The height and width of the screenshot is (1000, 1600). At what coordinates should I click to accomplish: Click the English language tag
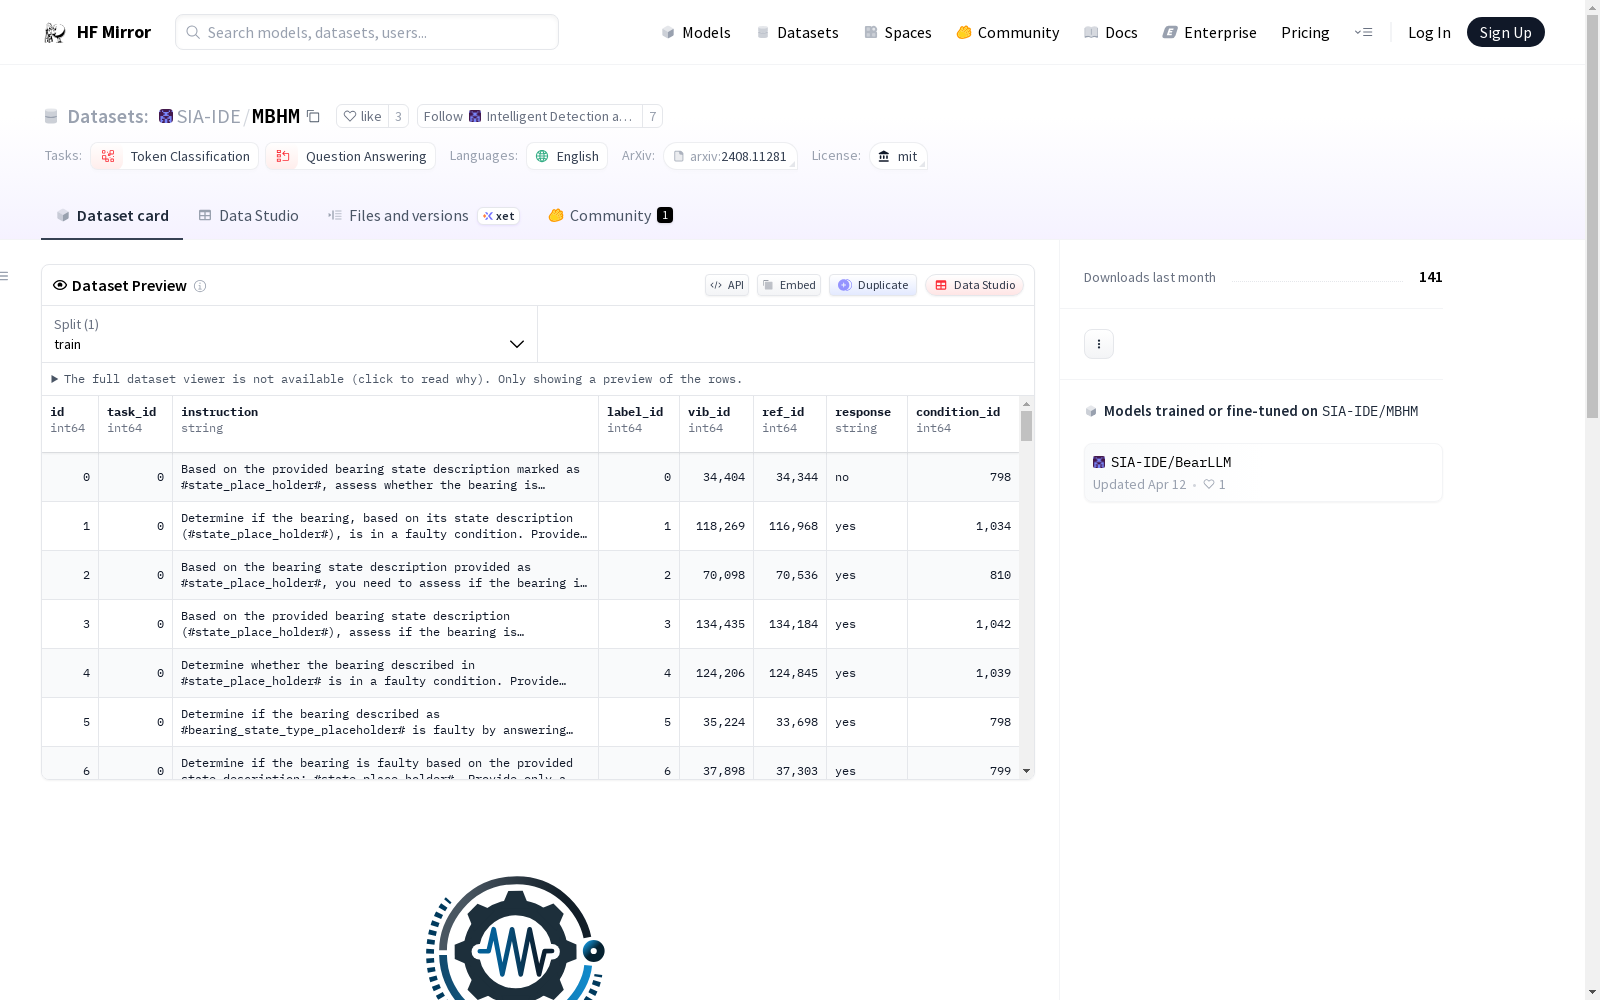point(567,156)
